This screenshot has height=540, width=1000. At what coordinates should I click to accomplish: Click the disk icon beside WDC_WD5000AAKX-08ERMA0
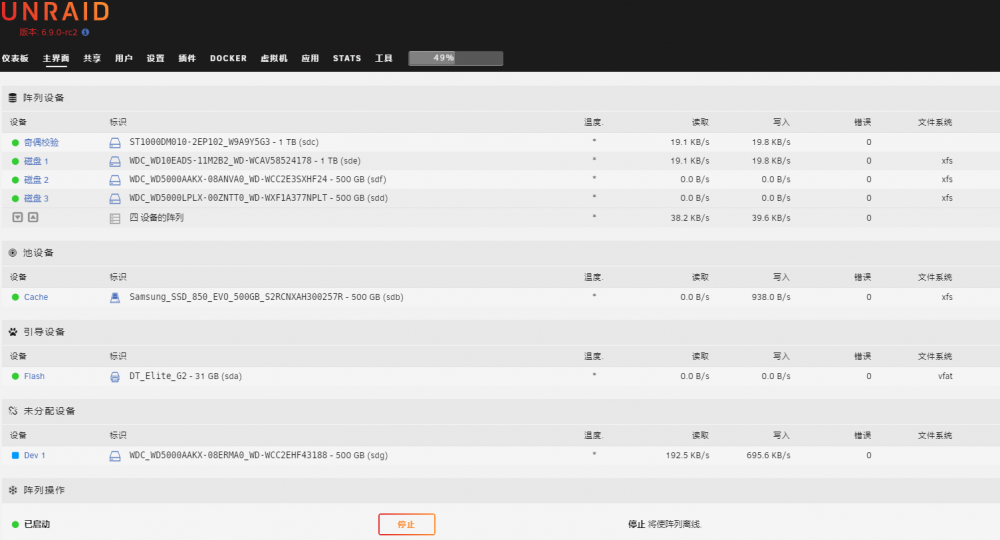(x=115, y=456)
